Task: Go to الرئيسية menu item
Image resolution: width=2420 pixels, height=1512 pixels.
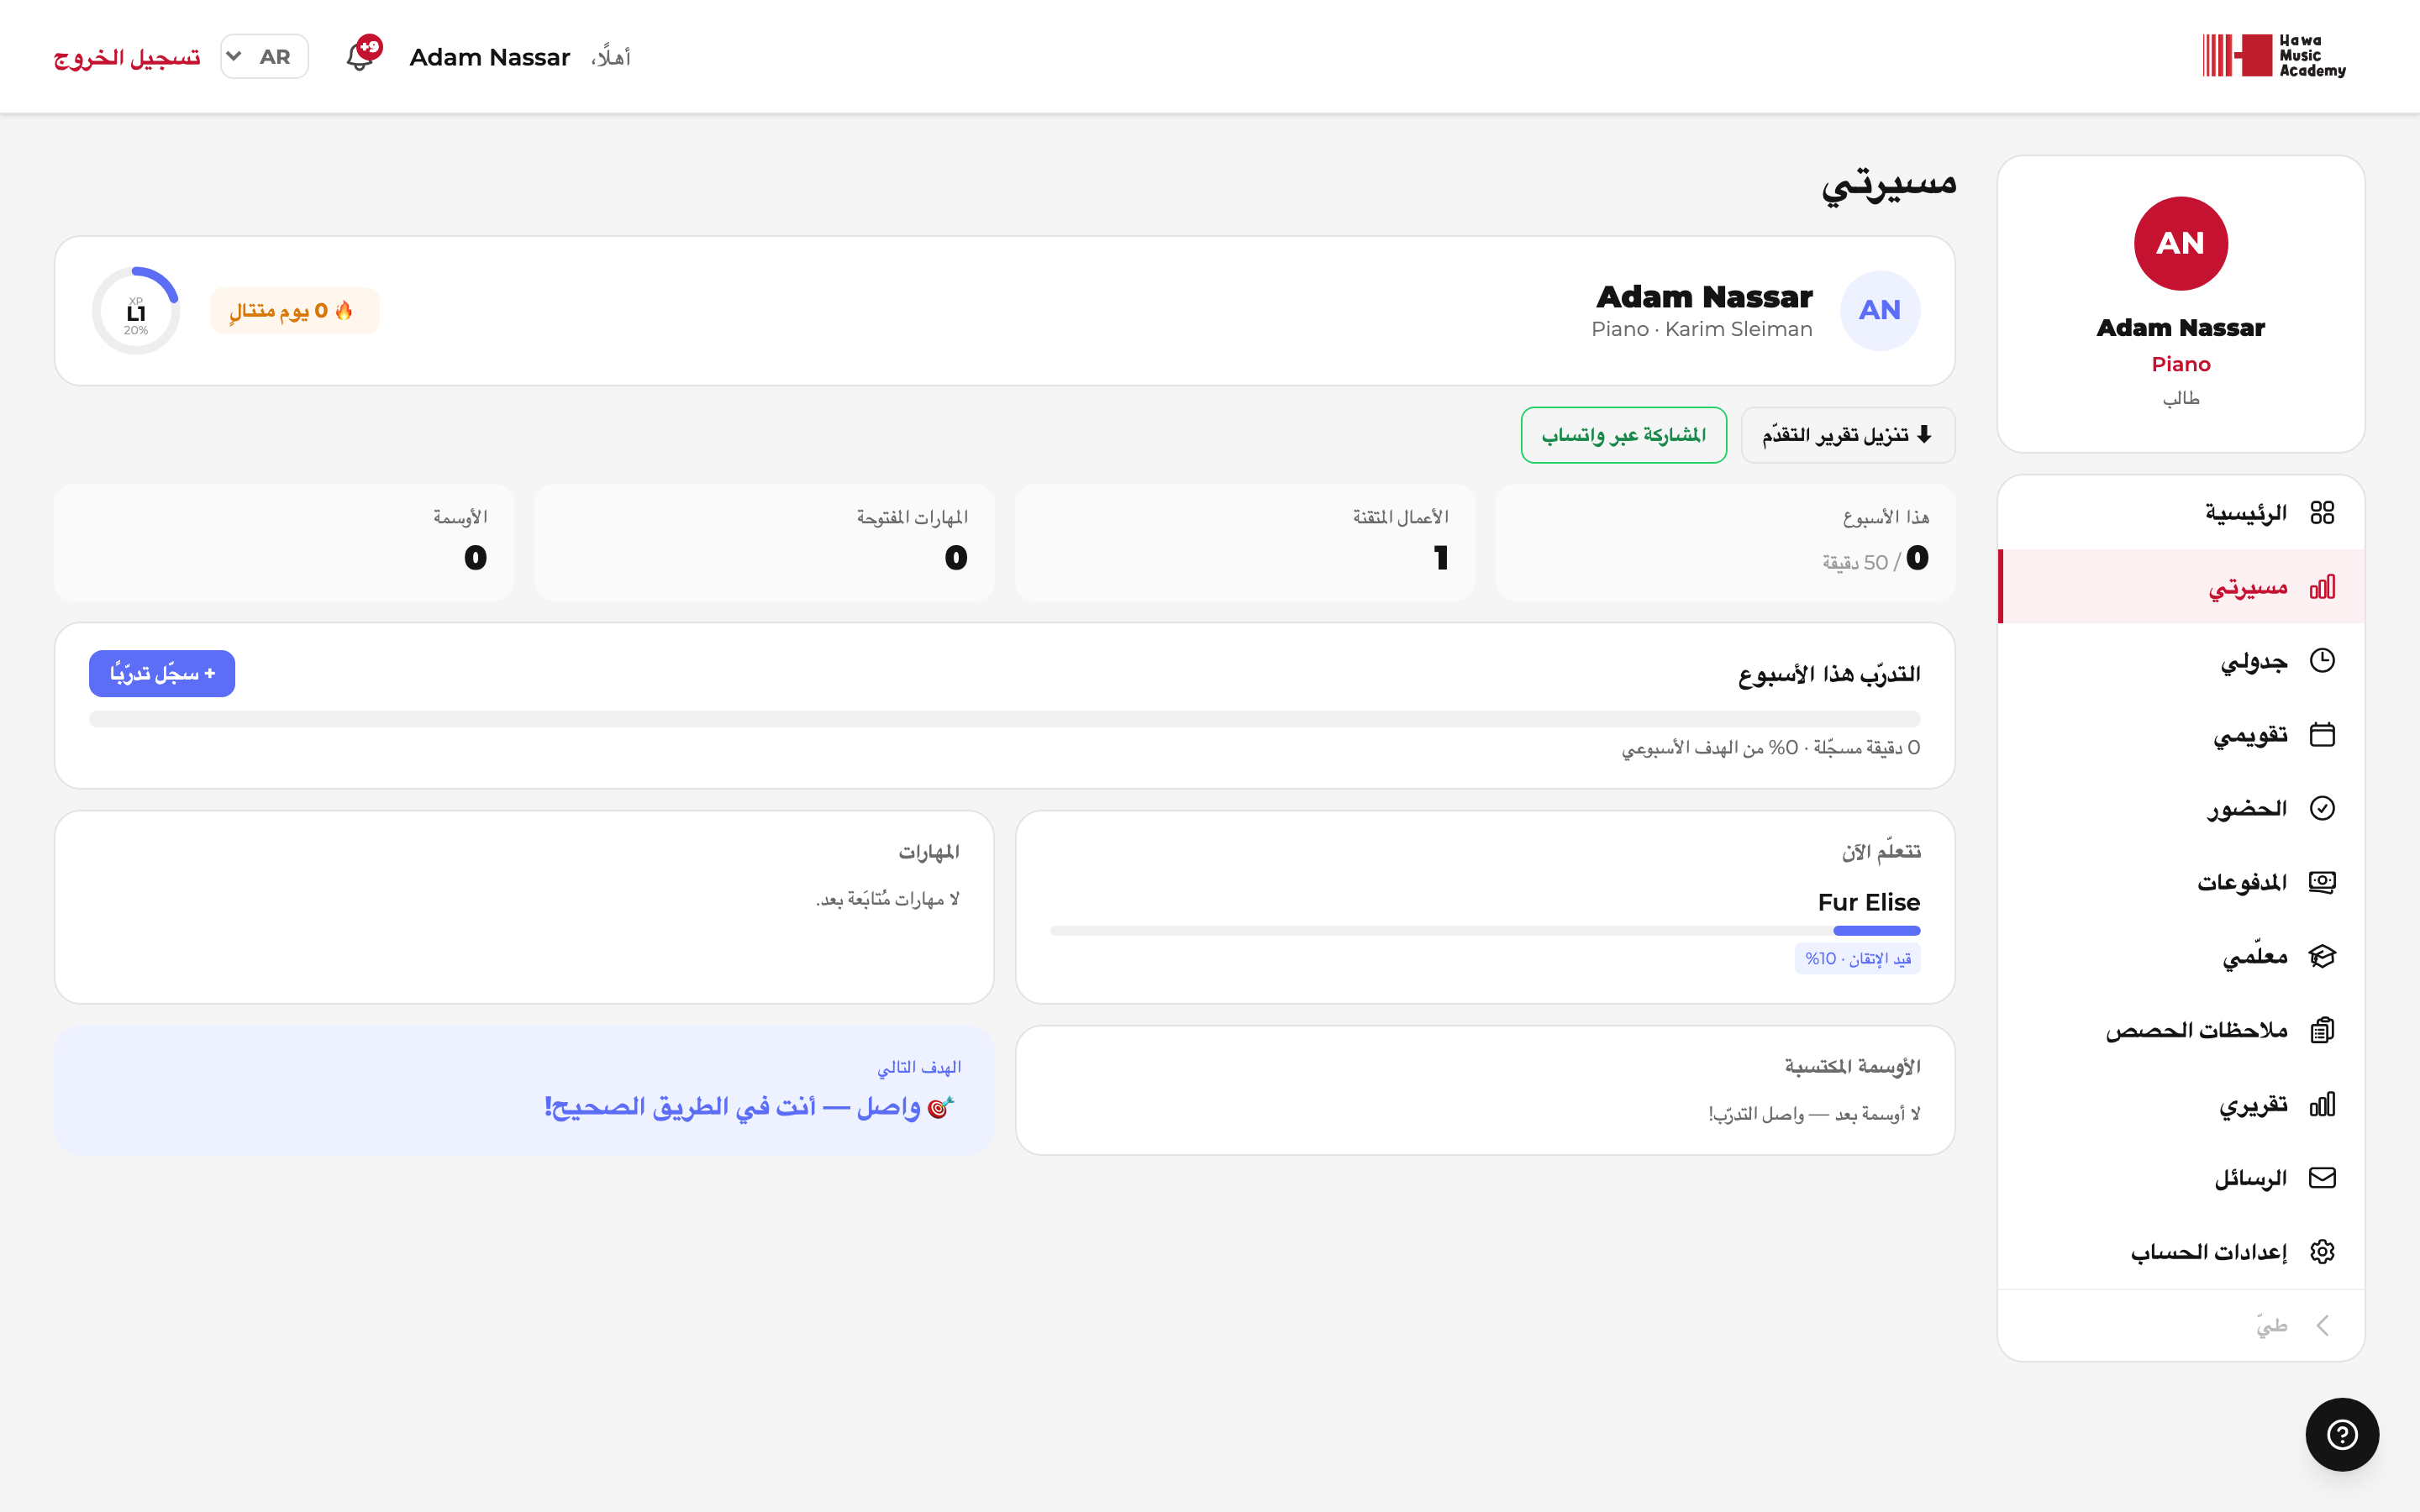Action: pyautogui.click(x=2181, y=513)
